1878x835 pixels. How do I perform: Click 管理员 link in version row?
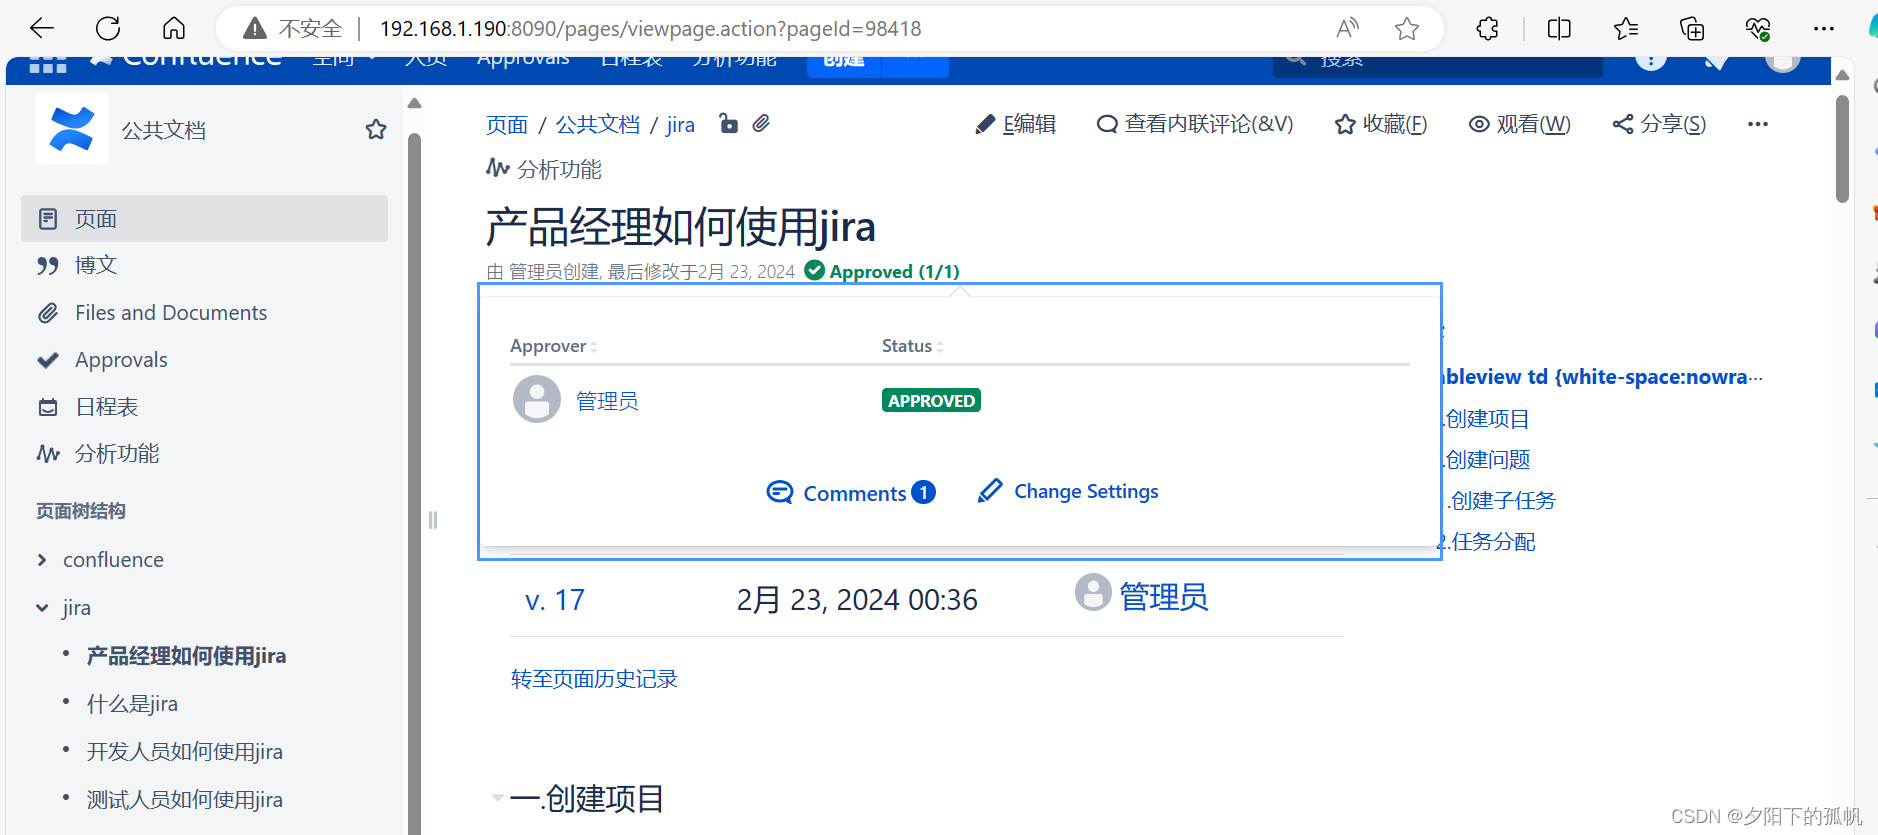point(1164,597)
